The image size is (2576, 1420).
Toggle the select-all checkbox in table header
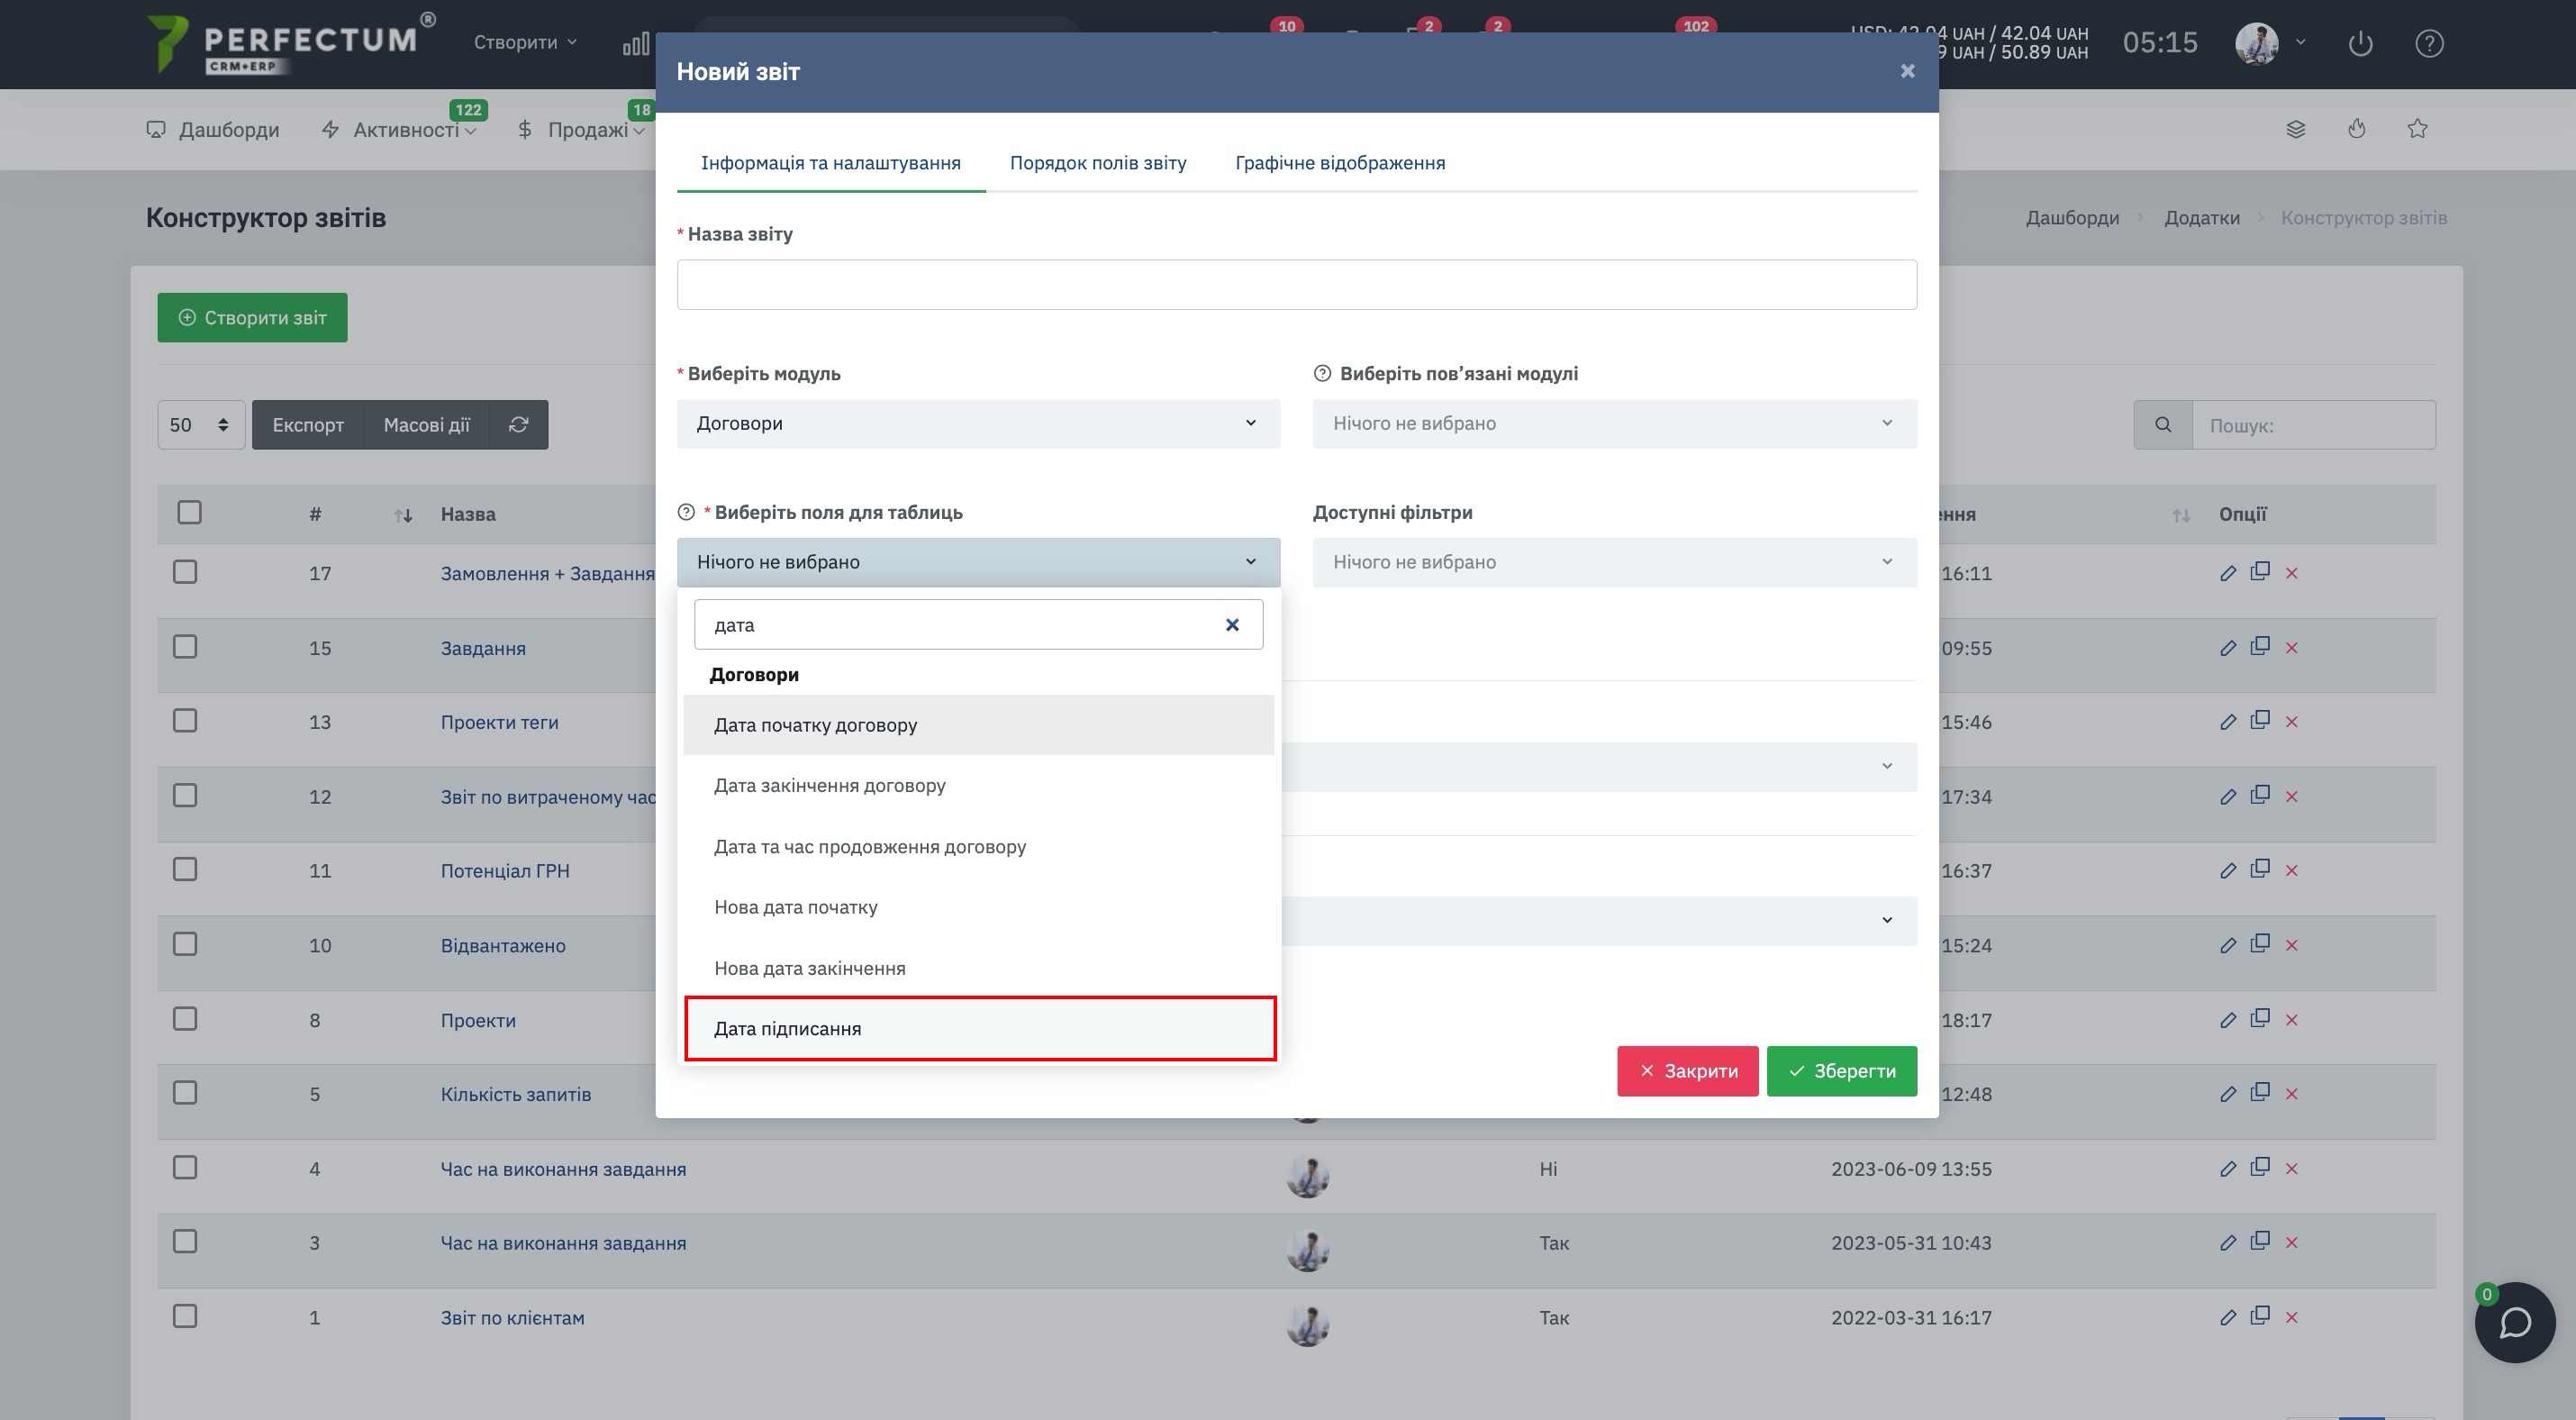[189, 513]
